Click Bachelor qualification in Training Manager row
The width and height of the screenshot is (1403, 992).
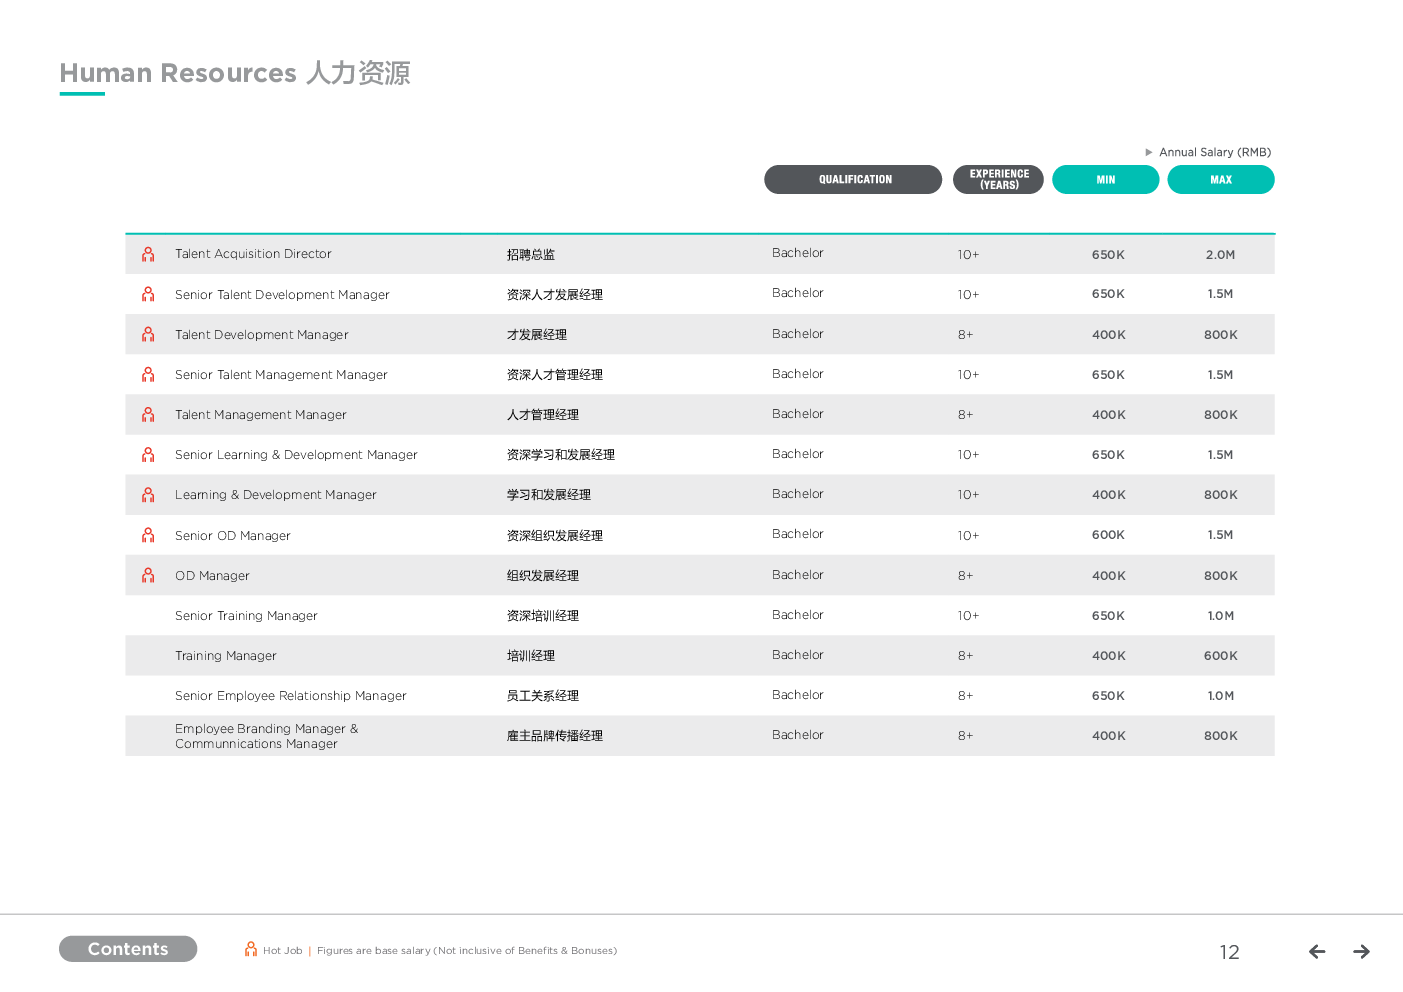(x=798, y=655)
